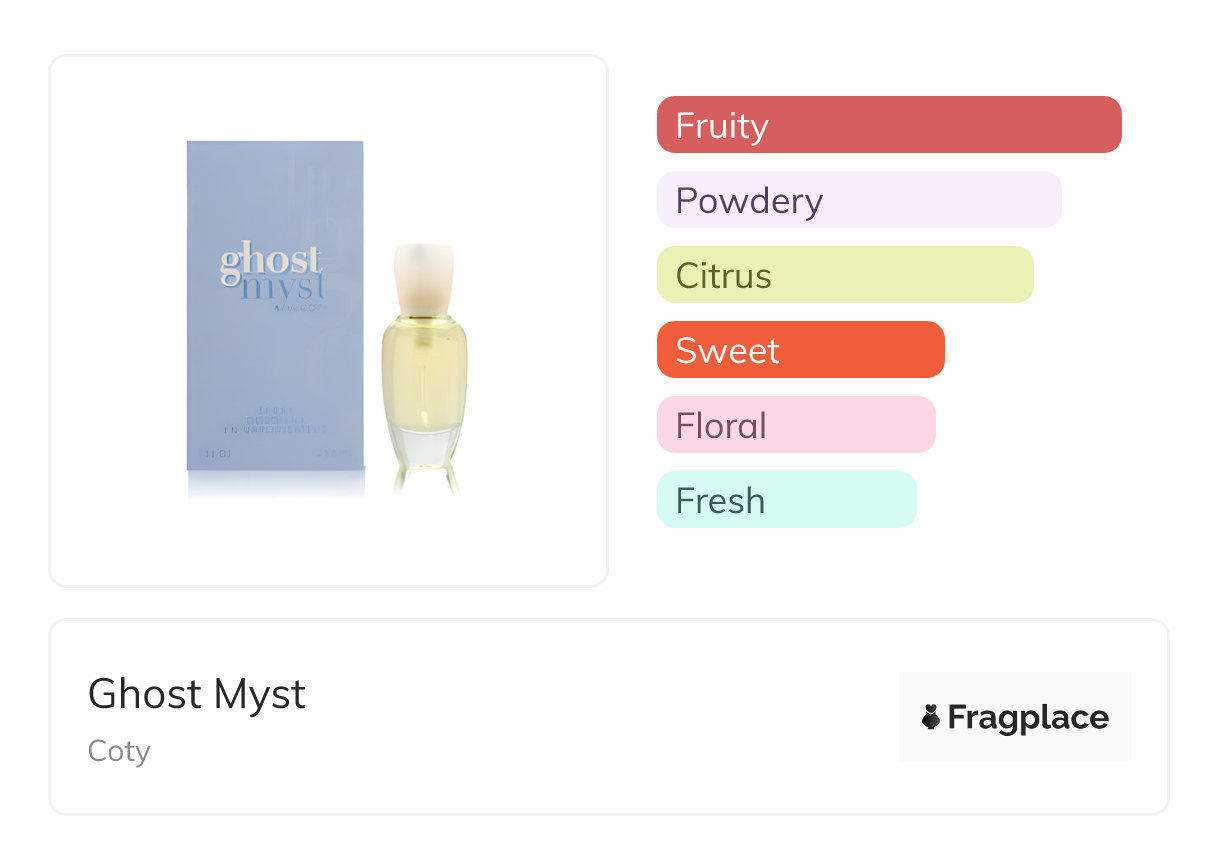Select the pink Floral accord bar
The image size is (1218, 864).
(x=795, y=425)
